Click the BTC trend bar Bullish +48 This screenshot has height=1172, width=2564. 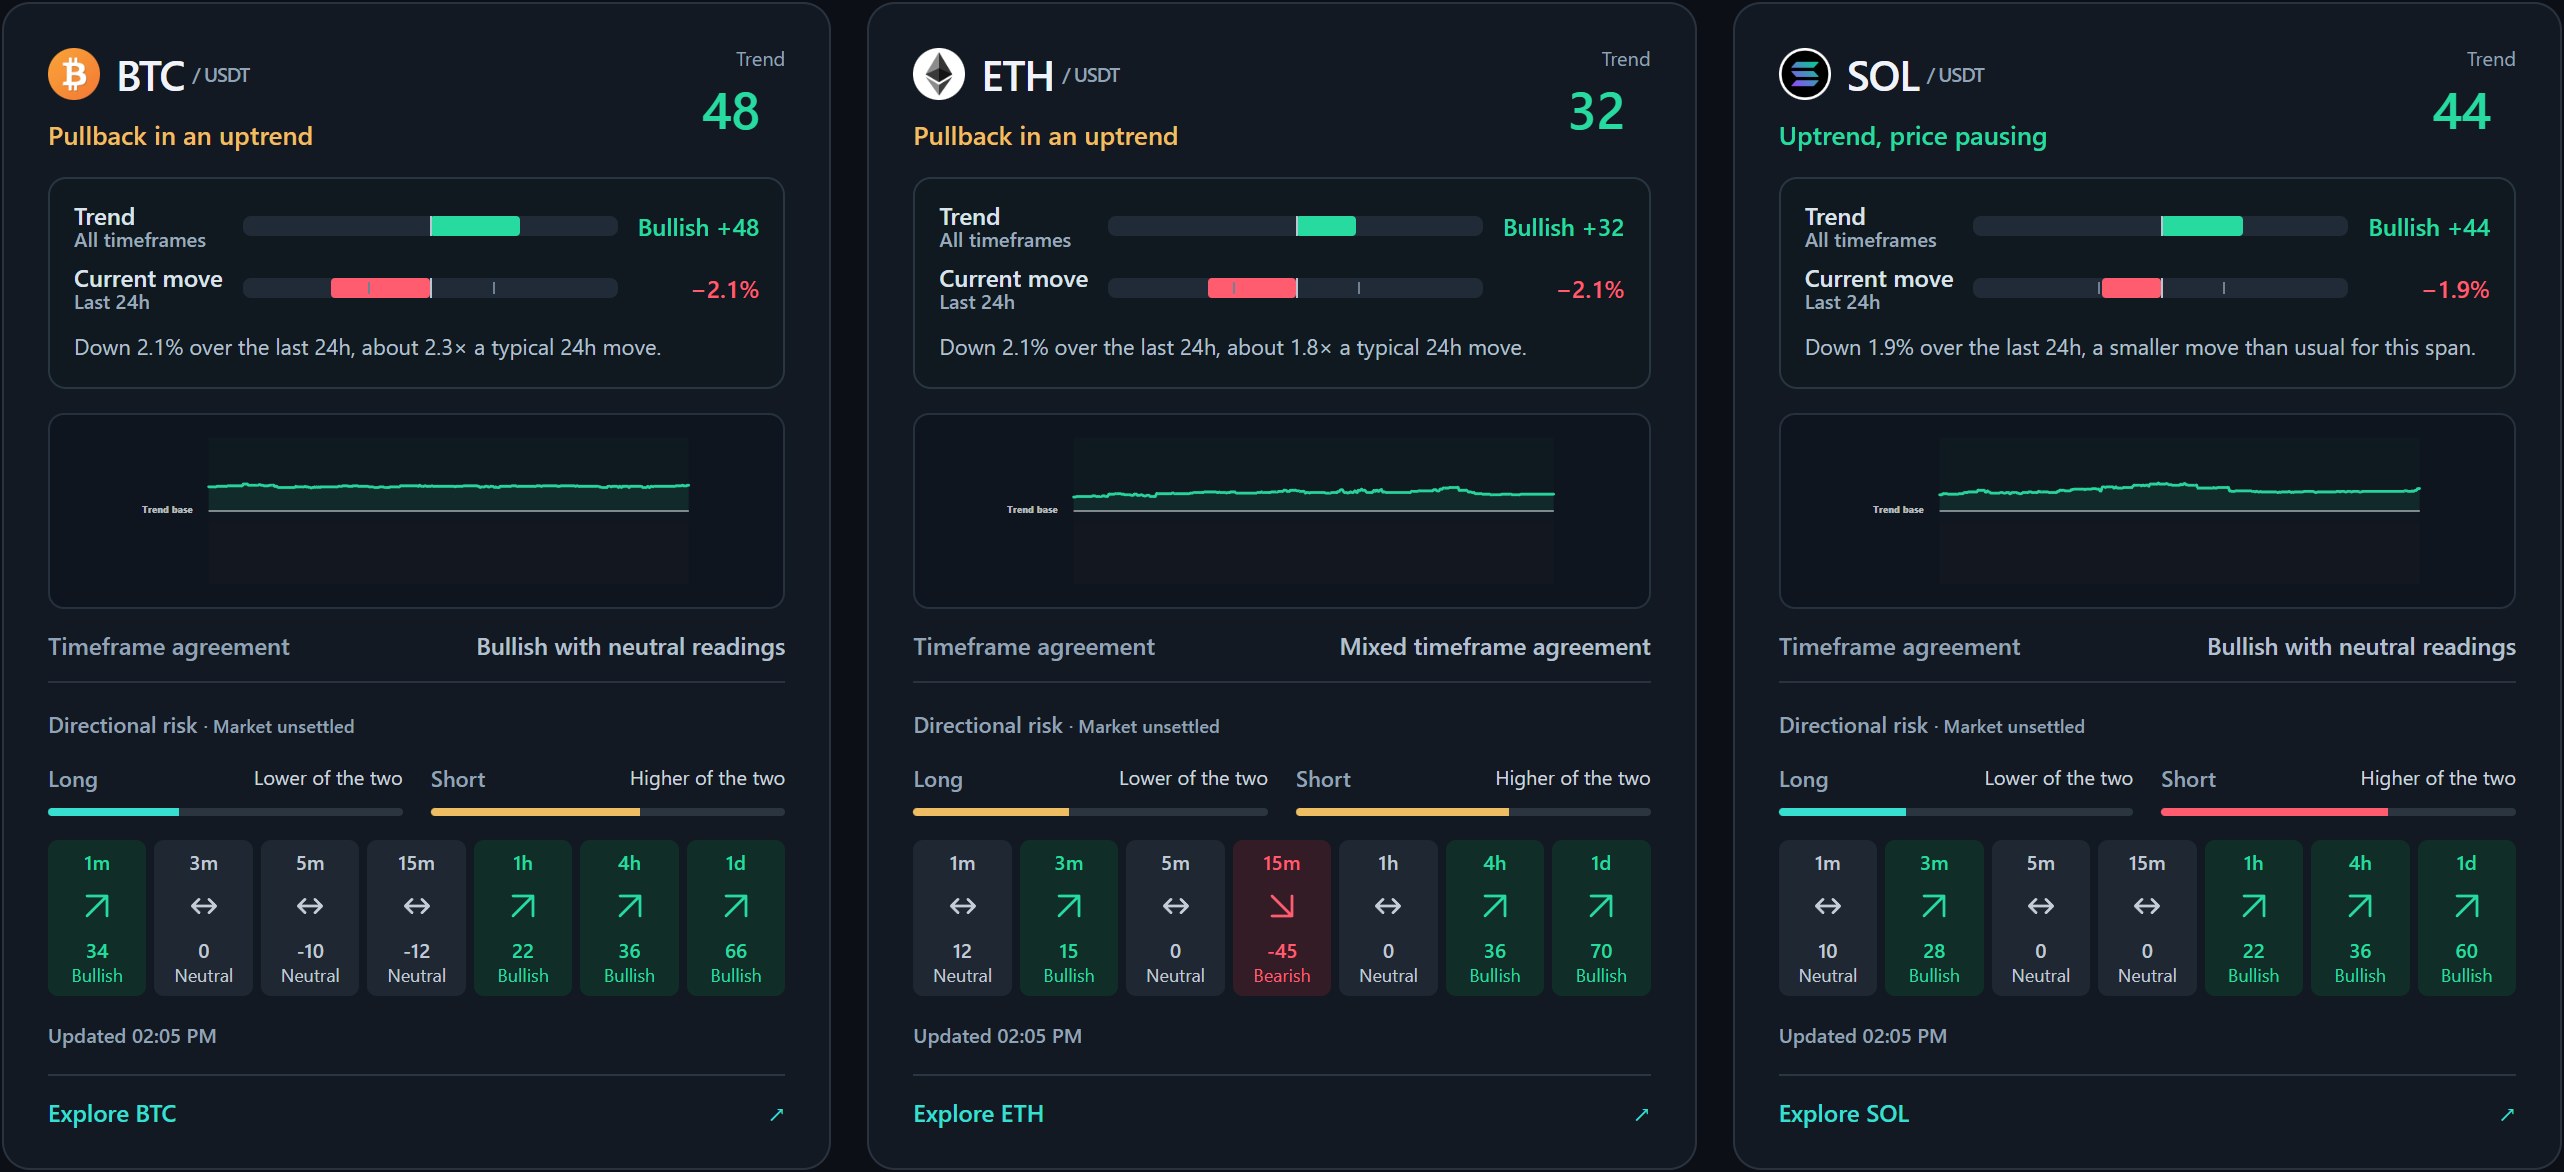tap(430, 226)
